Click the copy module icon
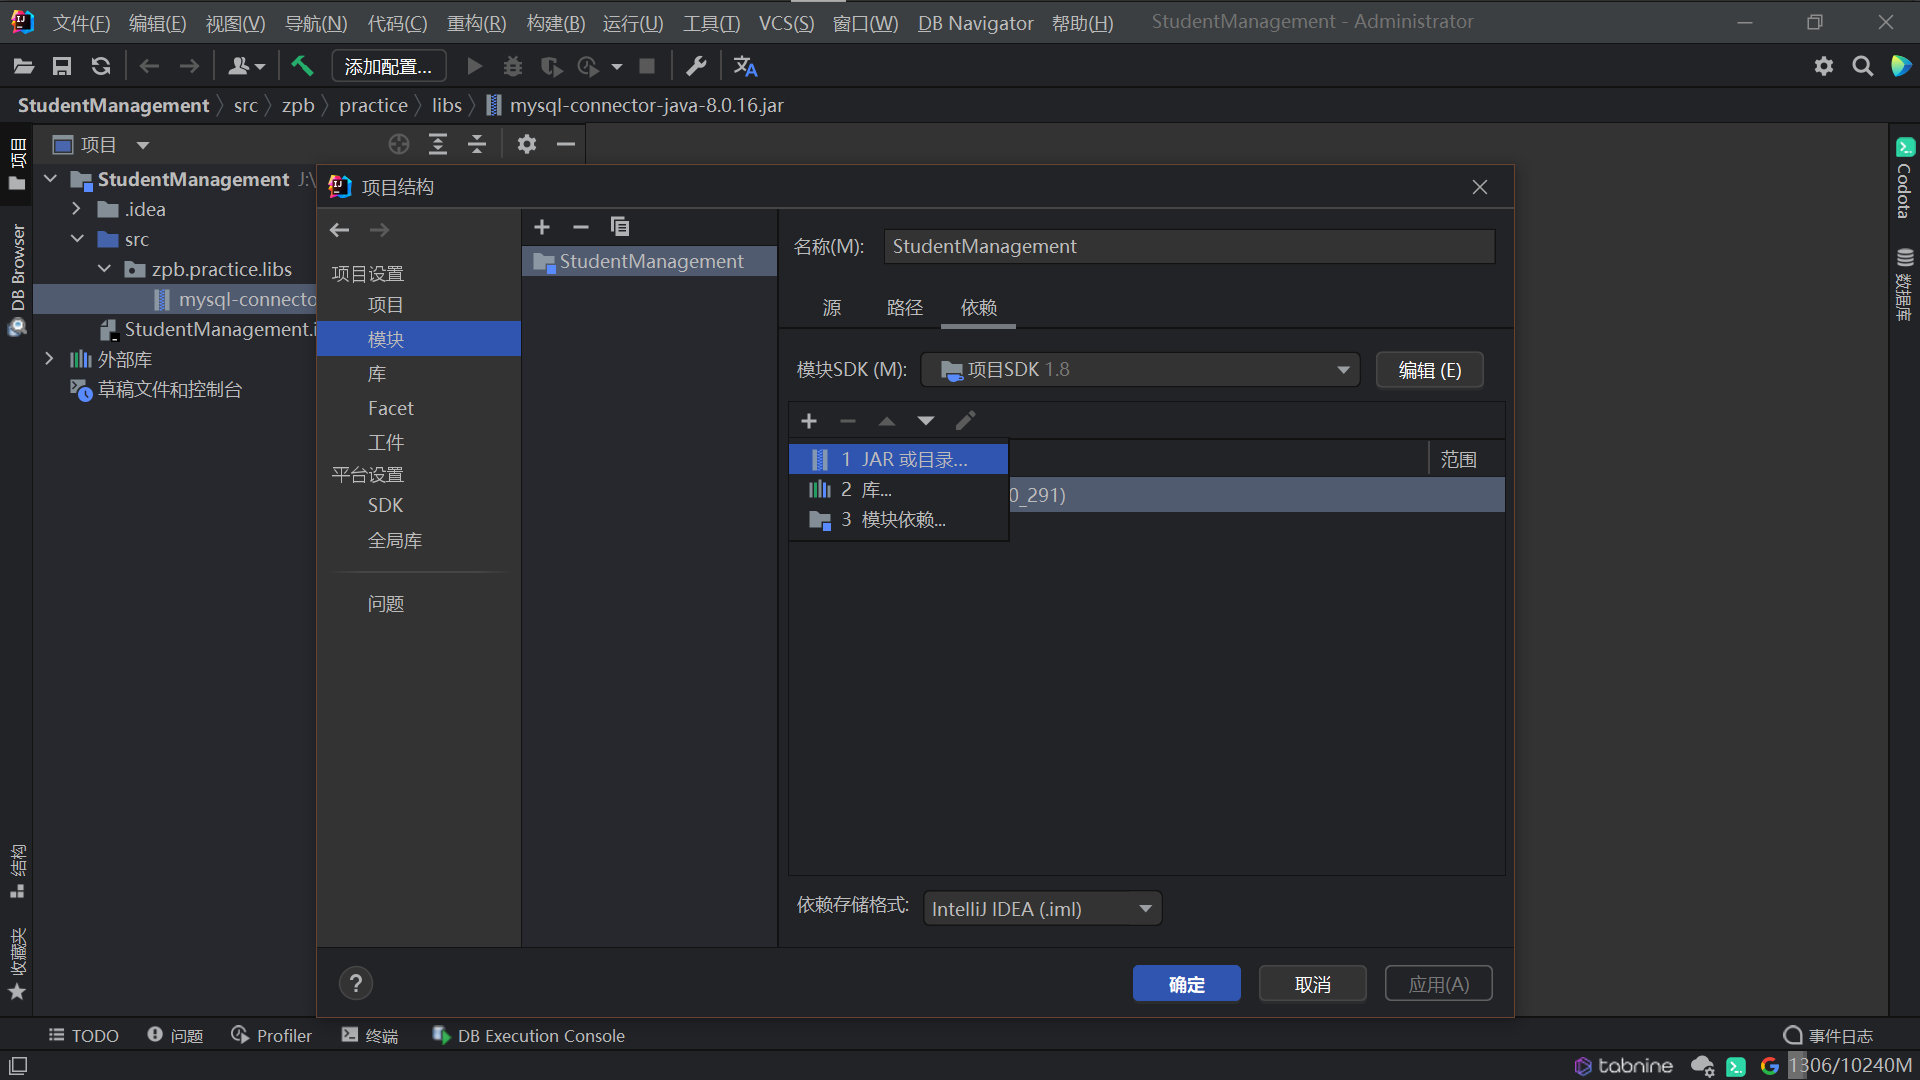1920x1080 pixels. [x=620, y=227]
